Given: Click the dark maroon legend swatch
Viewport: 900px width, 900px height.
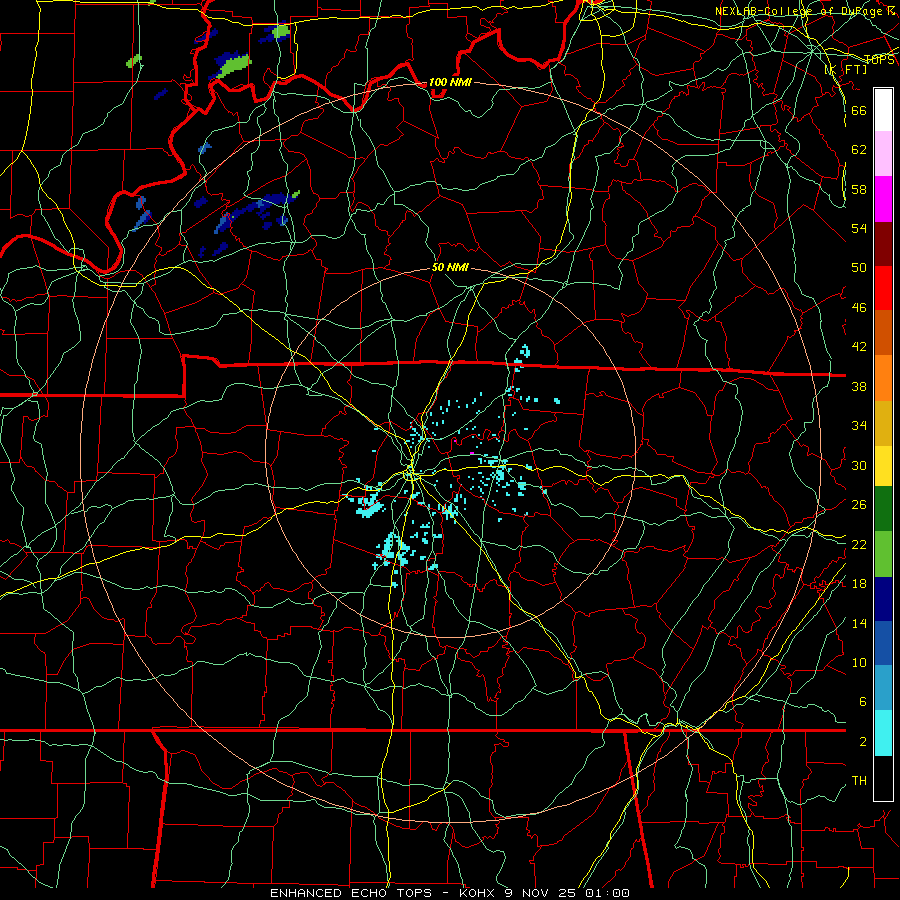Looking at the screenshot, I should (883, 243).
